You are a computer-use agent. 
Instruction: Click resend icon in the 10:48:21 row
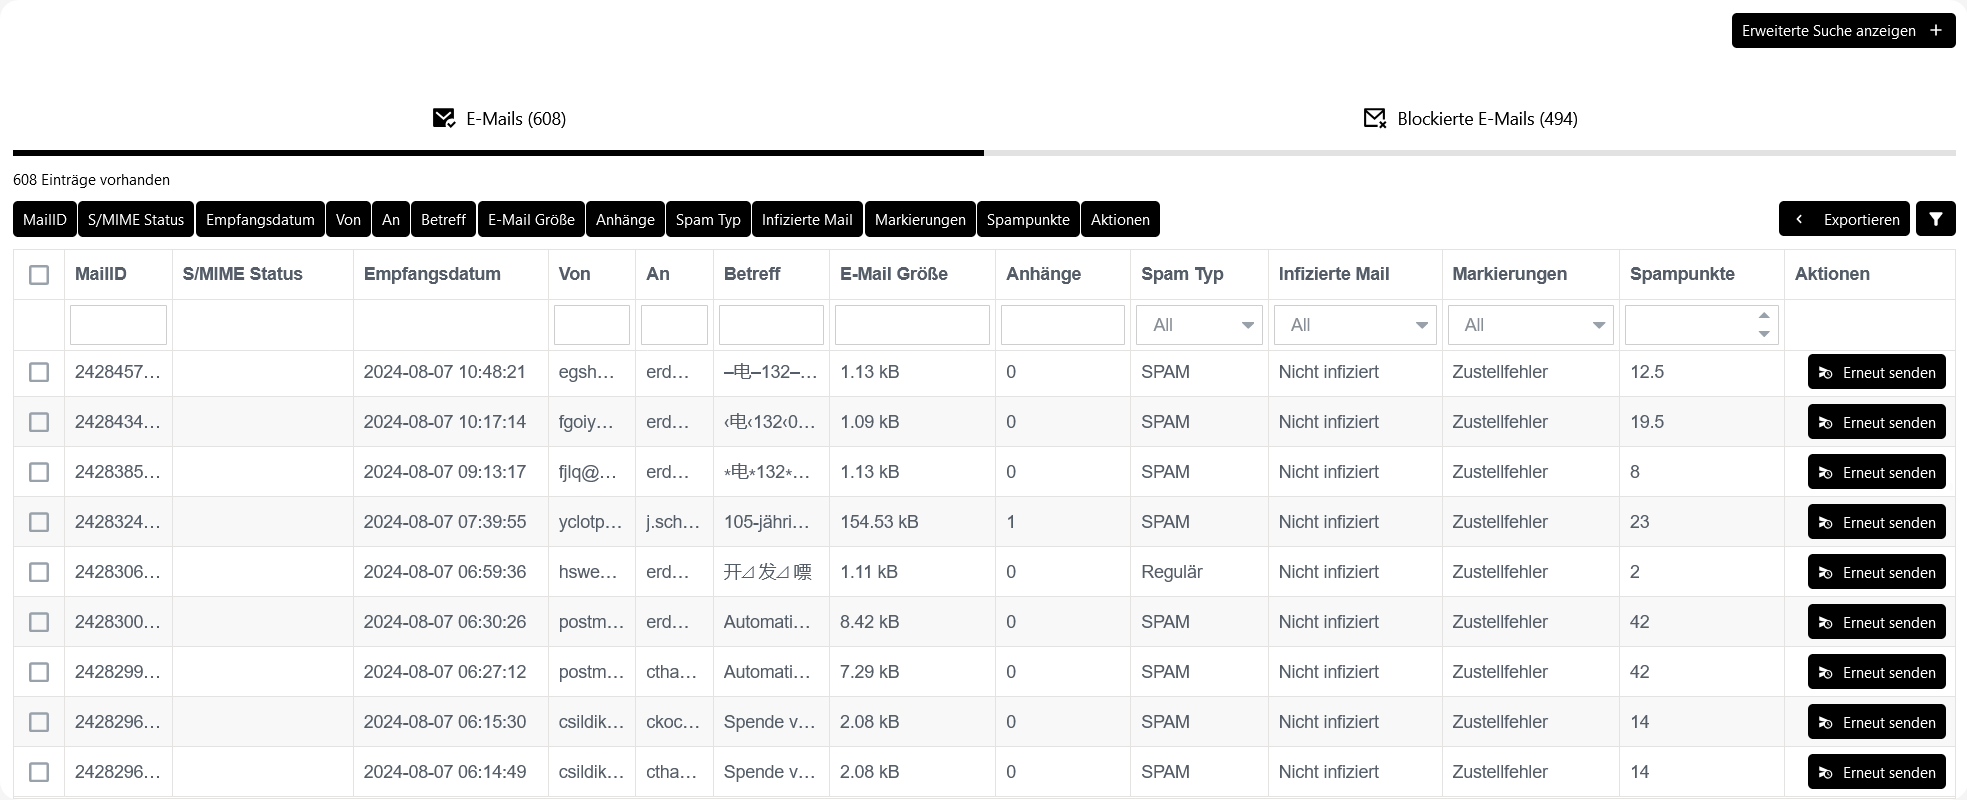click(x=1825, y=373)
